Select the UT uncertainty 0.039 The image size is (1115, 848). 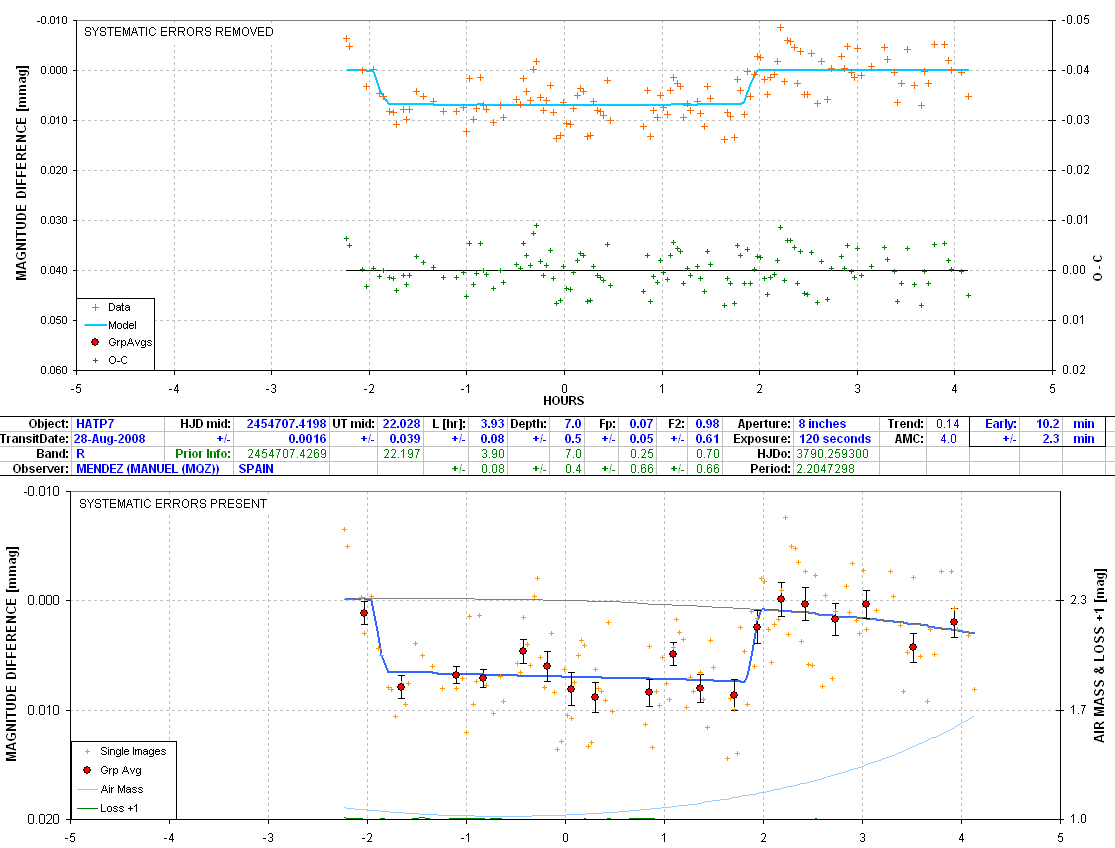(405, 439)
